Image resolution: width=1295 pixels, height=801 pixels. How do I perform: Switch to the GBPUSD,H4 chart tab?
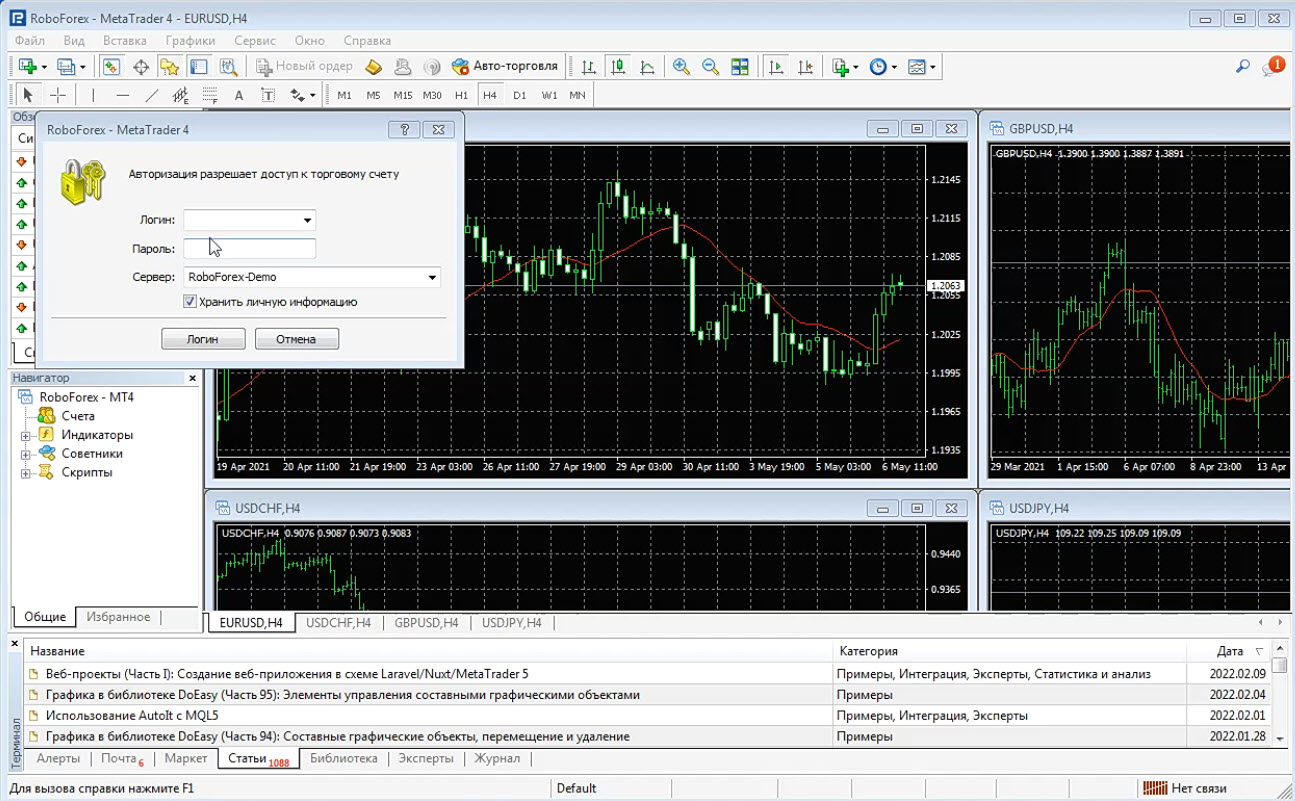point(426,623)
